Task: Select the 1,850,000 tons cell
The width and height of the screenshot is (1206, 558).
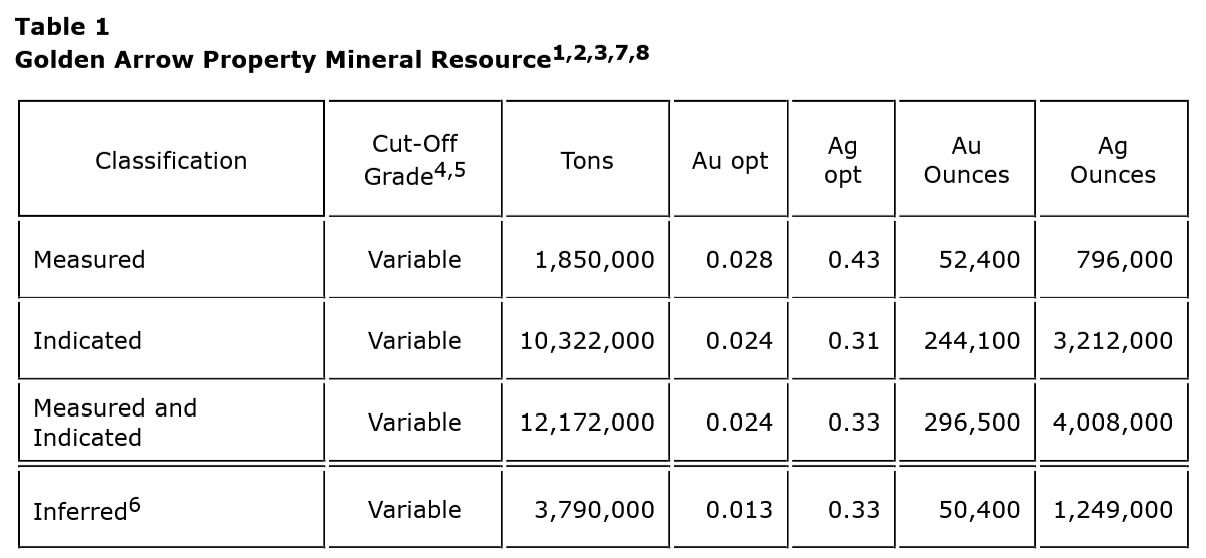Action: pos(594,260)
